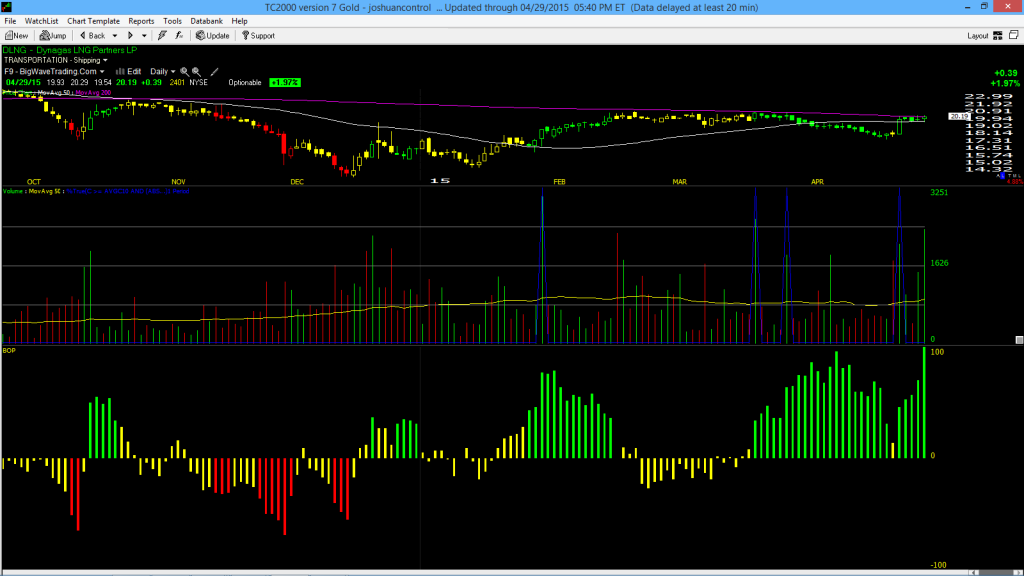Image resolution: width=1024 pixels, height=576 pixels.
Task: Click the NYSE exchange label
Action: point(198,83)
